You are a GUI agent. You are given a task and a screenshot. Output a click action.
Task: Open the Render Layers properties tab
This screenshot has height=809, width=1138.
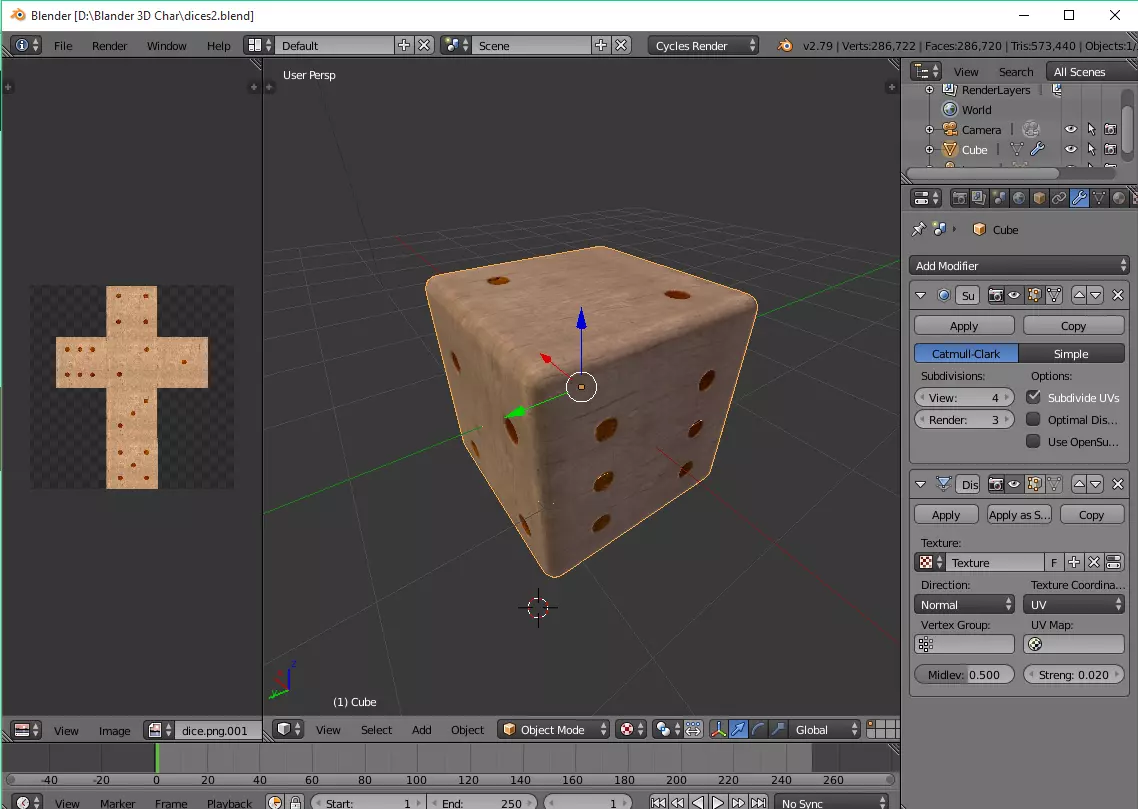tap(979, 198)
